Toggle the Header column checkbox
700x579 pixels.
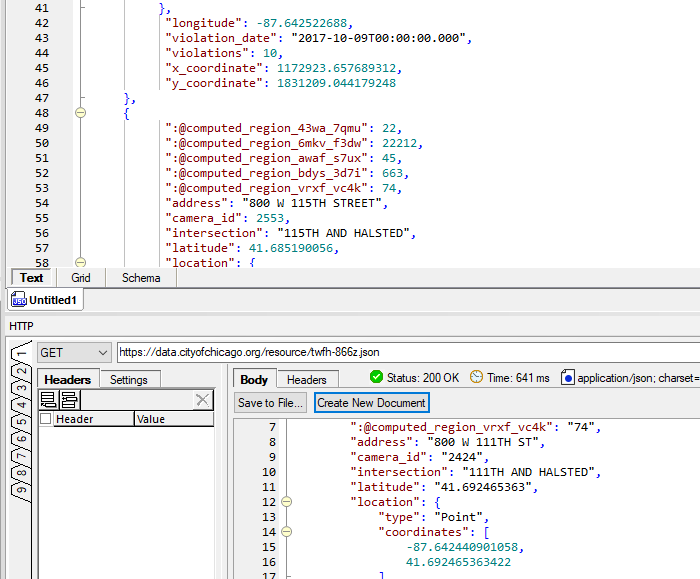point(45,420)
